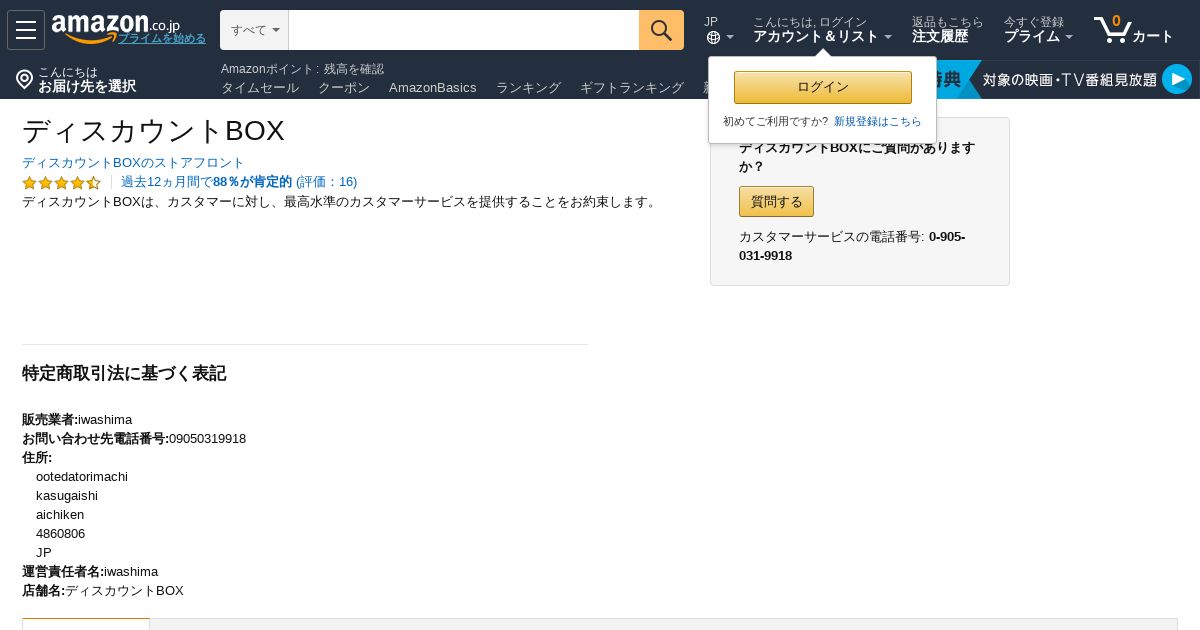Open the タイムセール menu item
Viewport: 1200px width, 630px height.
coord(260,88)
